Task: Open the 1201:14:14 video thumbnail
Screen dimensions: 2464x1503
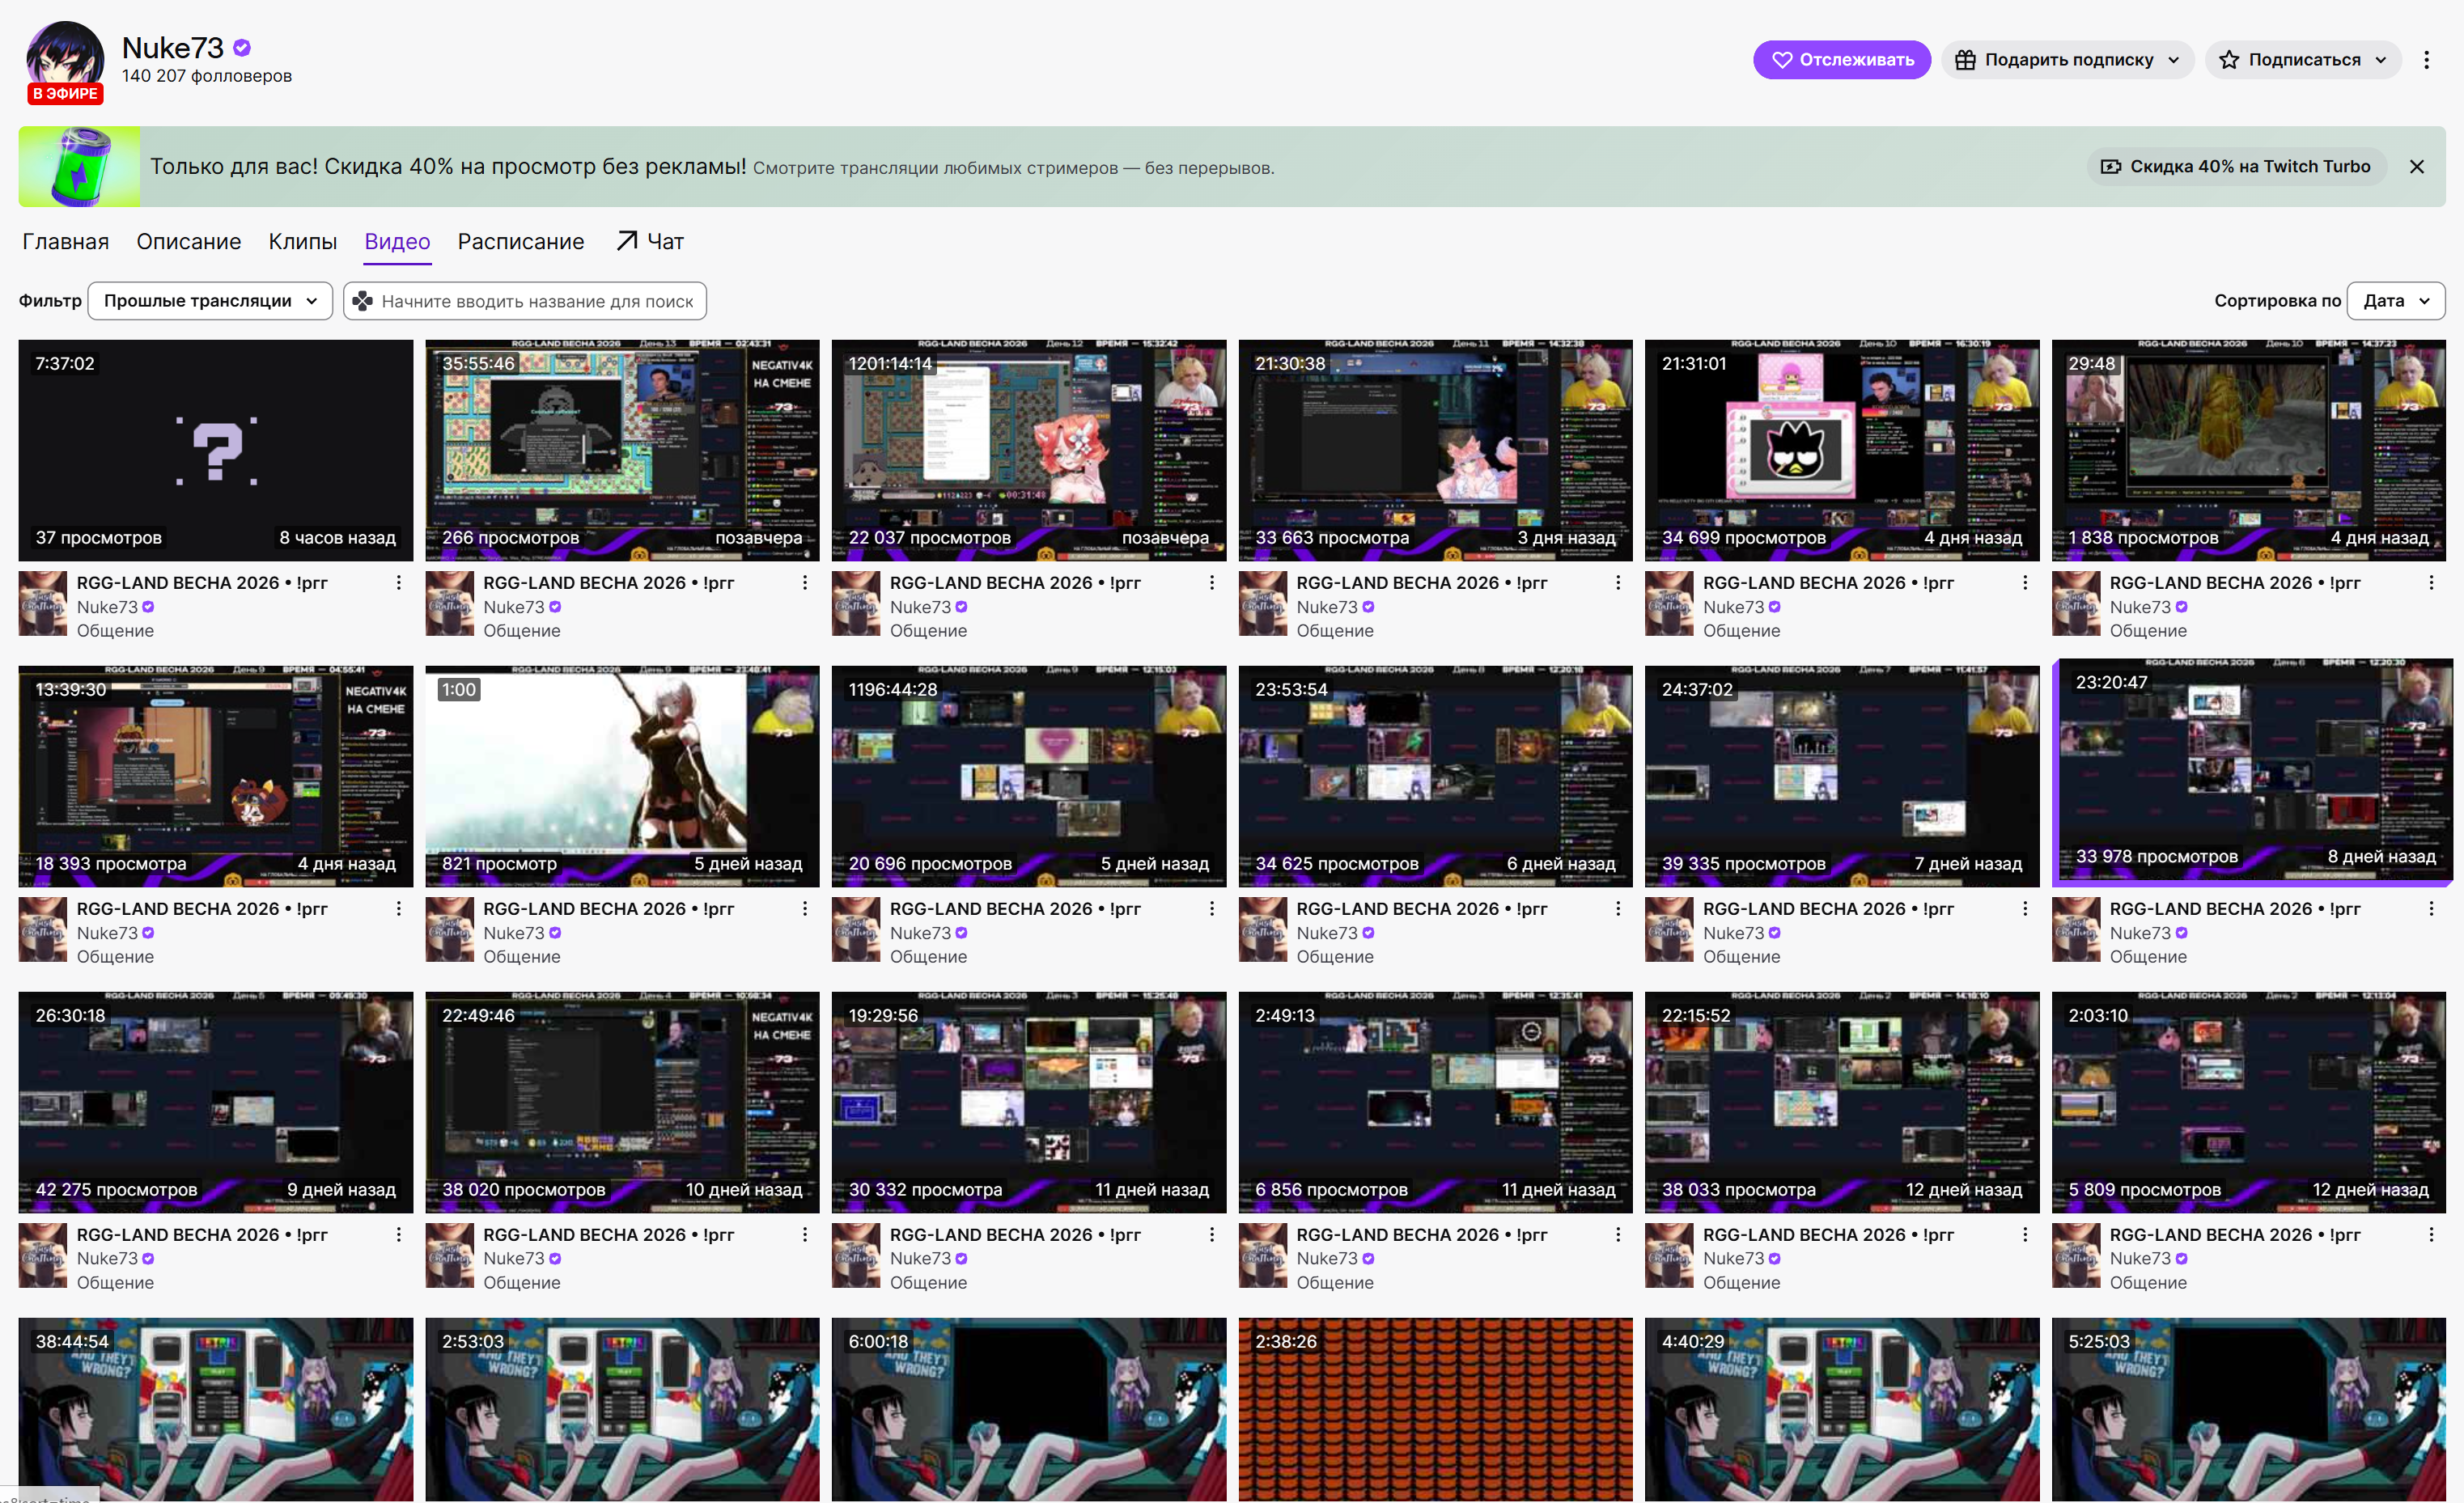Action: tap(1028, 450)
